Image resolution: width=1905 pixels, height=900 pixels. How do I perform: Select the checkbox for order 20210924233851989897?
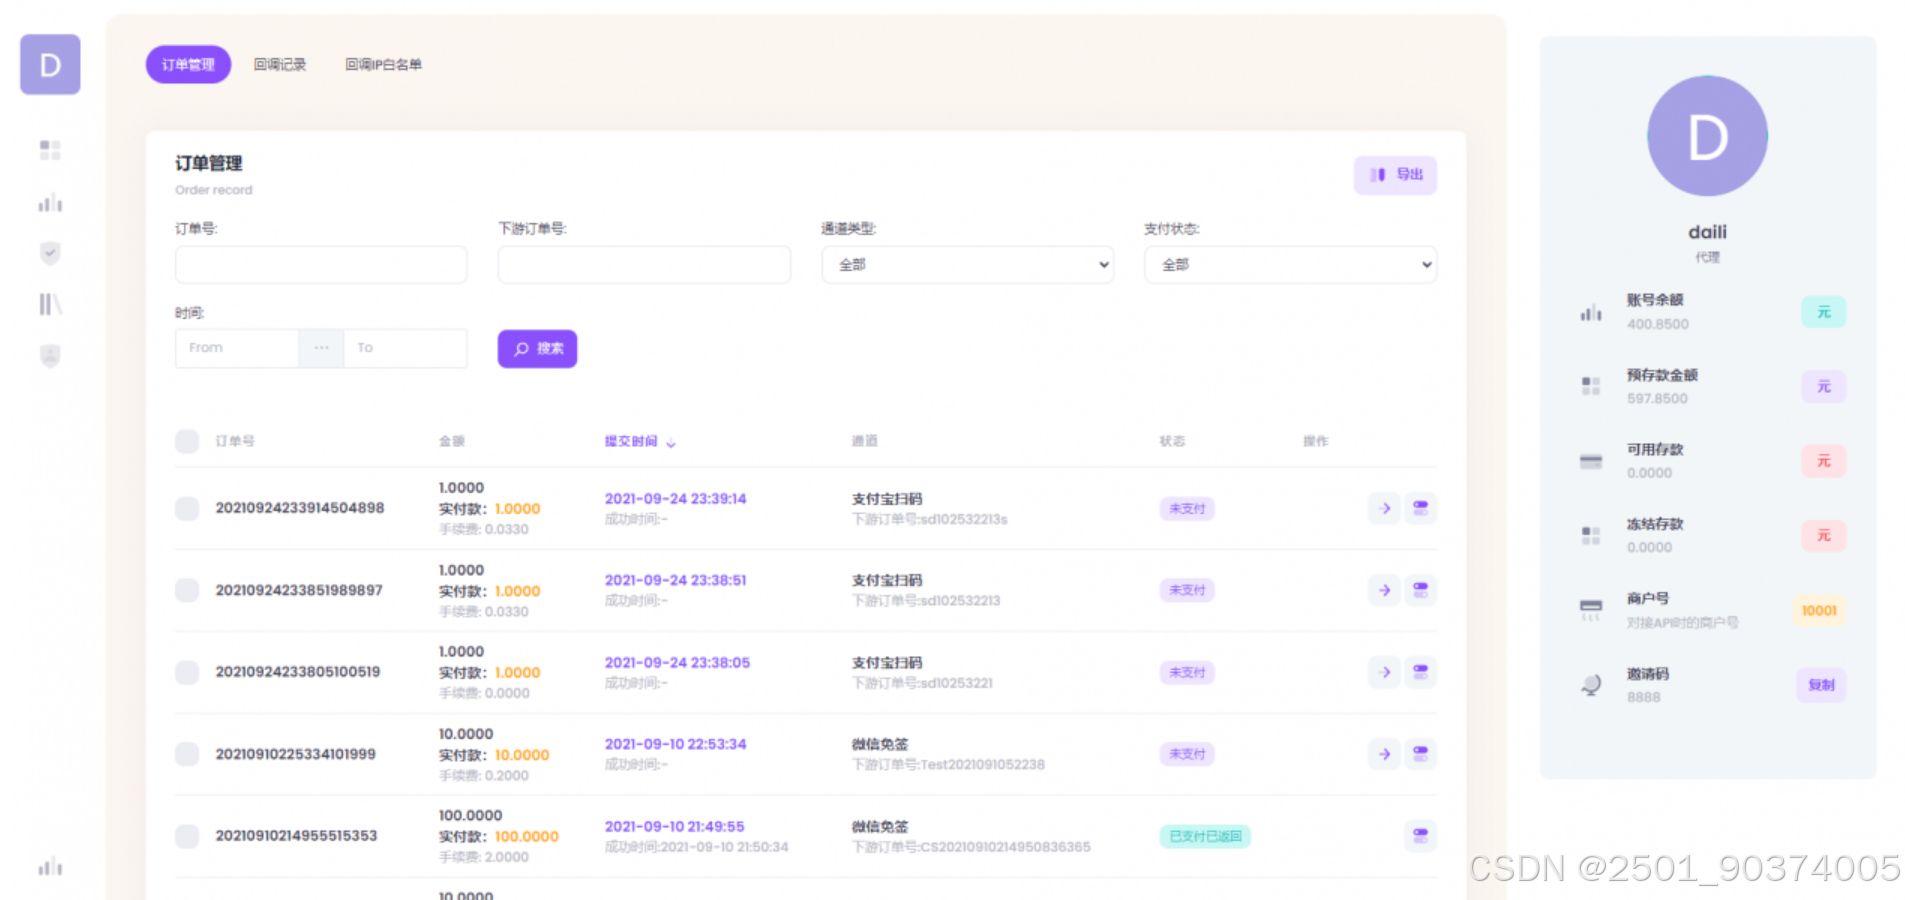(187, 591)
